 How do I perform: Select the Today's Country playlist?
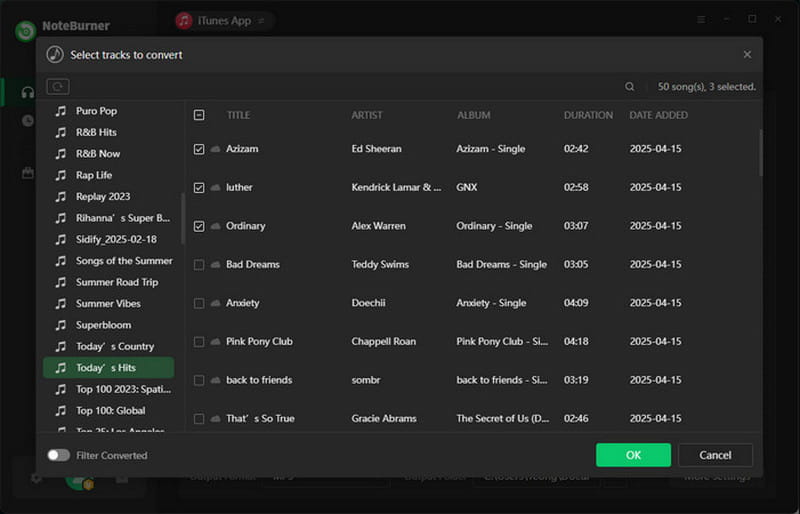coord(109,347)
